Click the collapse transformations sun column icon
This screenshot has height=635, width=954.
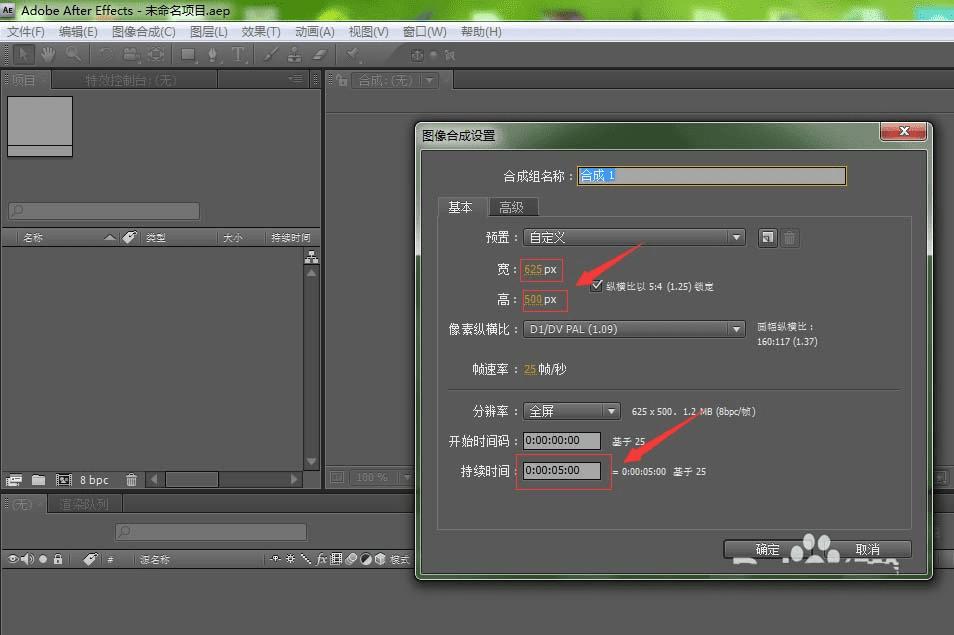(291, 559)
